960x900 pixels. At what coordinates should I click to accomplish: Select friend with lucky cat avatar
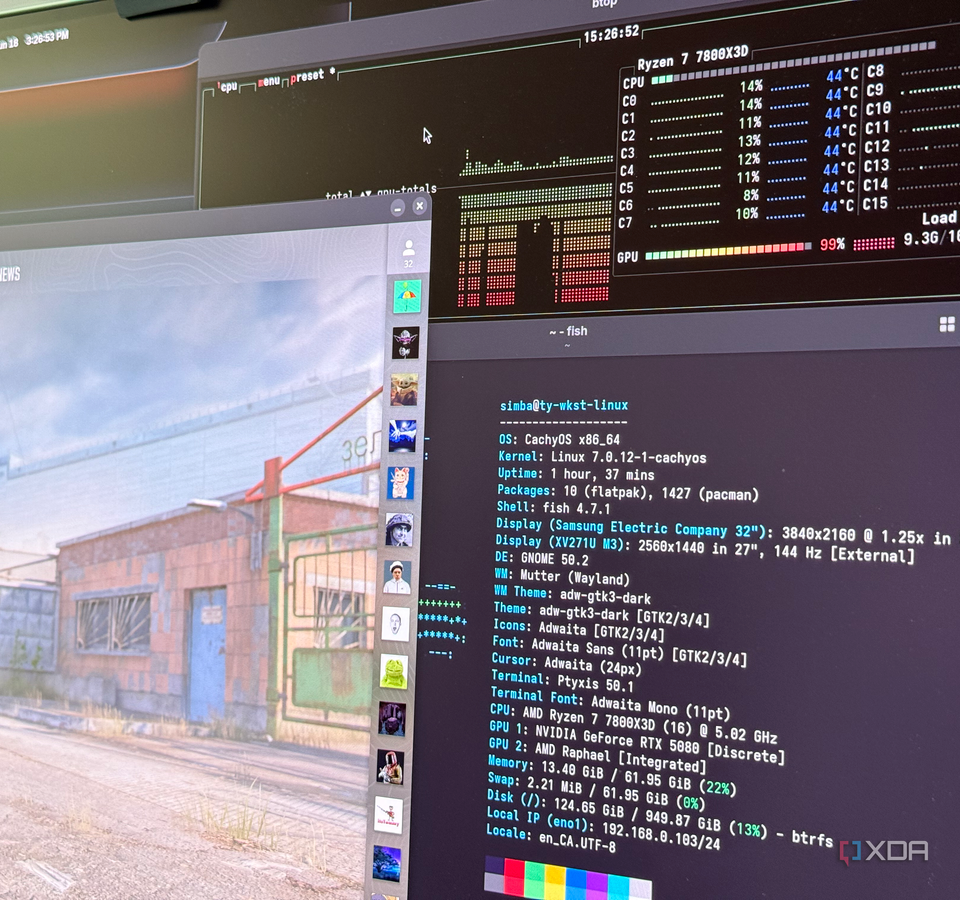pos(401,482)
